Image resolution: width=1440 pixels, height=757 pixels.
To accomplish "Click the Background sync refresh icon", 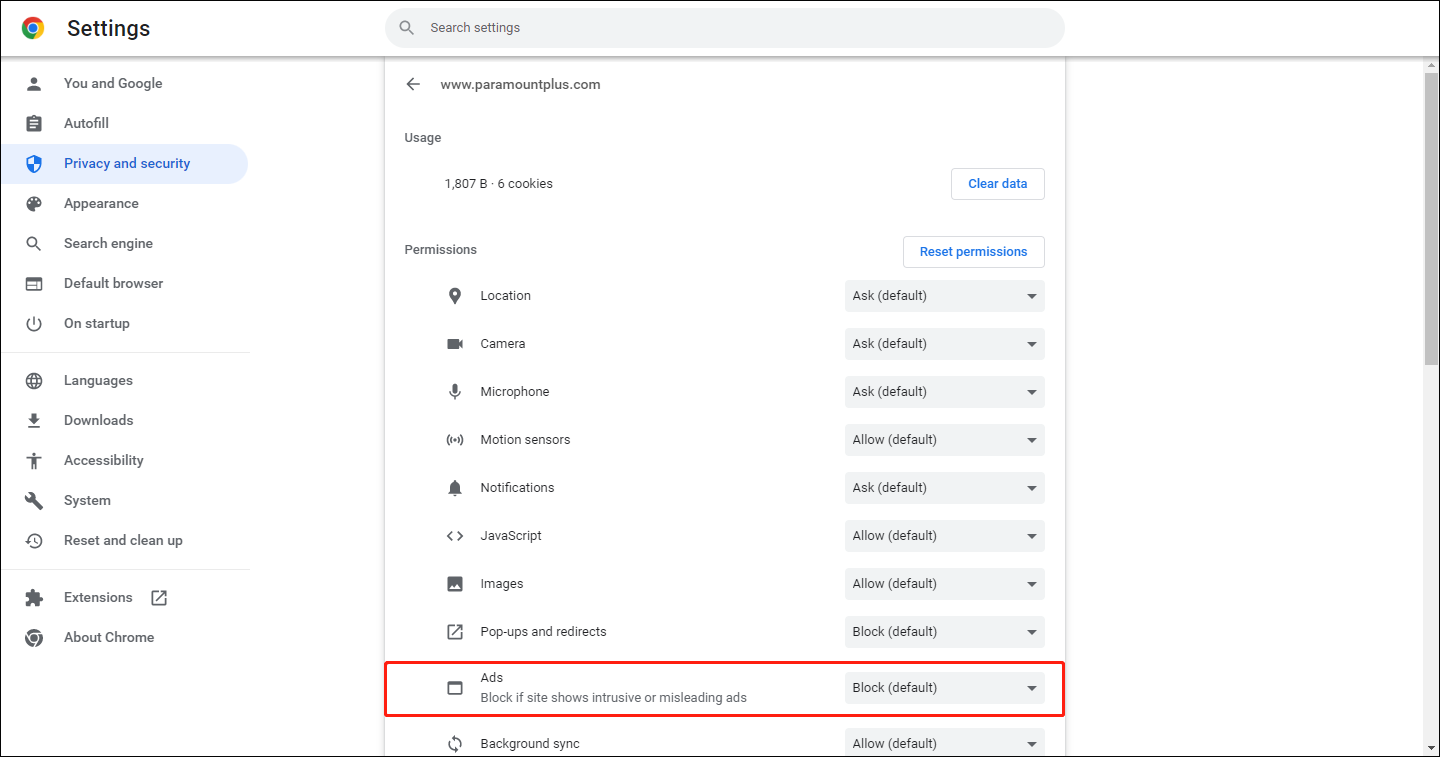I will coord(455,743).
